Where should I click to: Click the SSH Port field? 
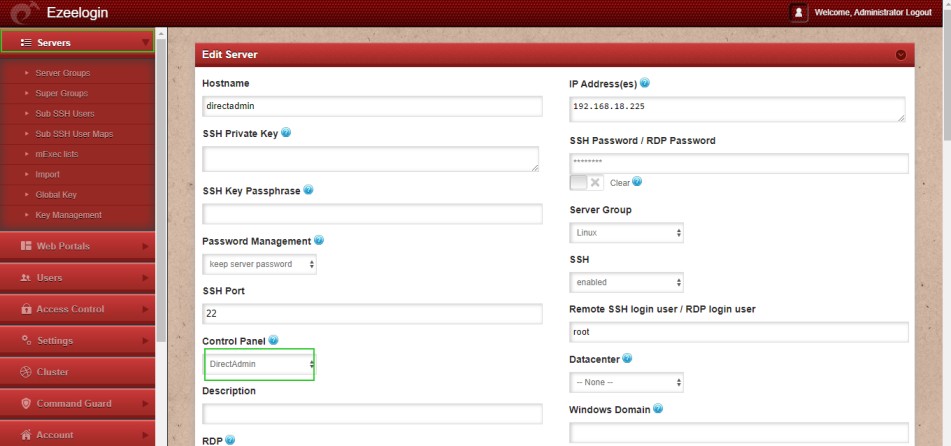click(372, 314)
